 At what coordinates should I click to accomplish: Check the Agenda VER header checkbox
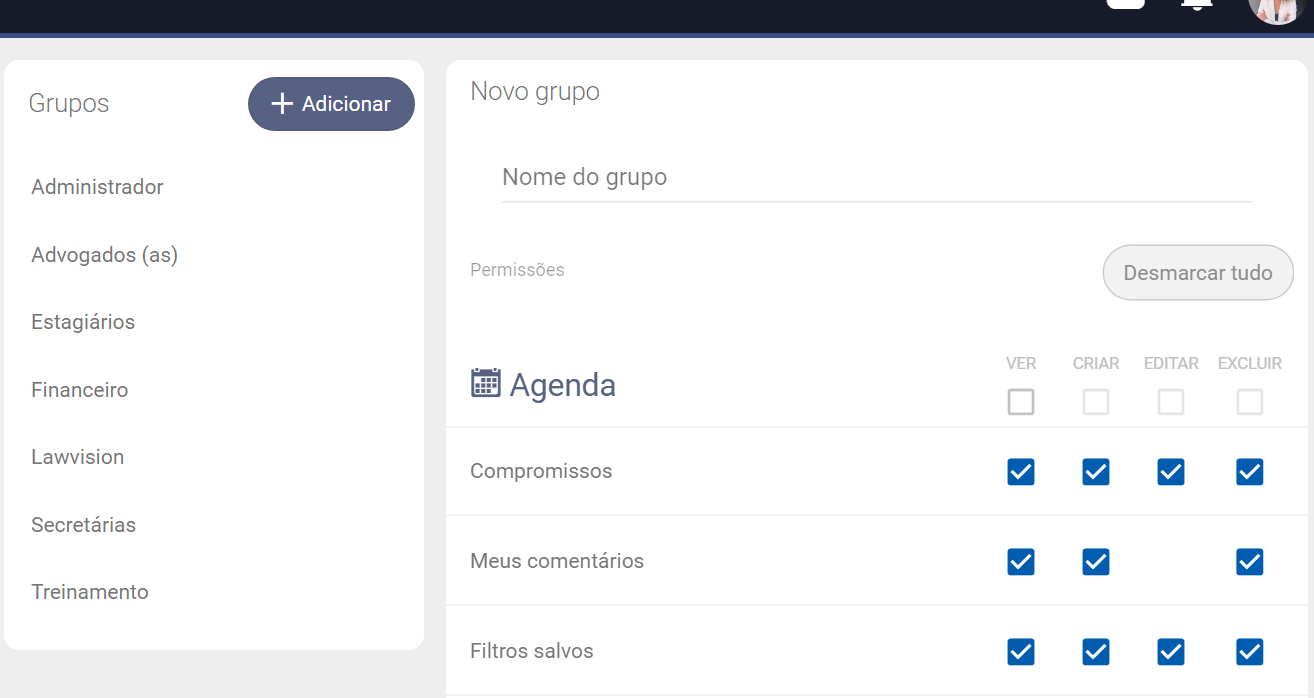1020,402
